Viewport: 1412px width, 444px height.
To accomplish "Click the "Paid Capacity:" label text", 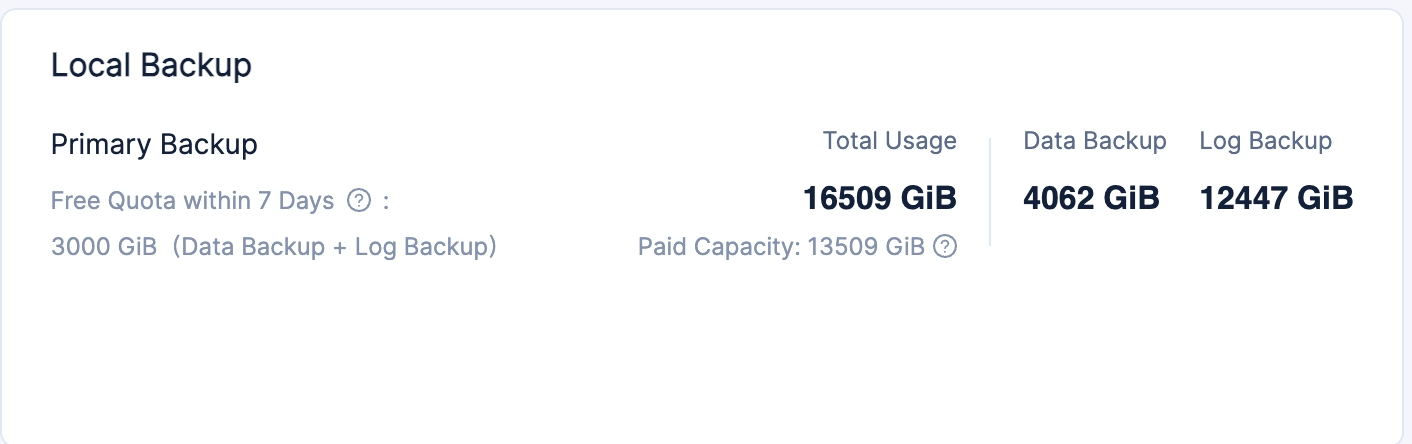I will tap(715, 246).
